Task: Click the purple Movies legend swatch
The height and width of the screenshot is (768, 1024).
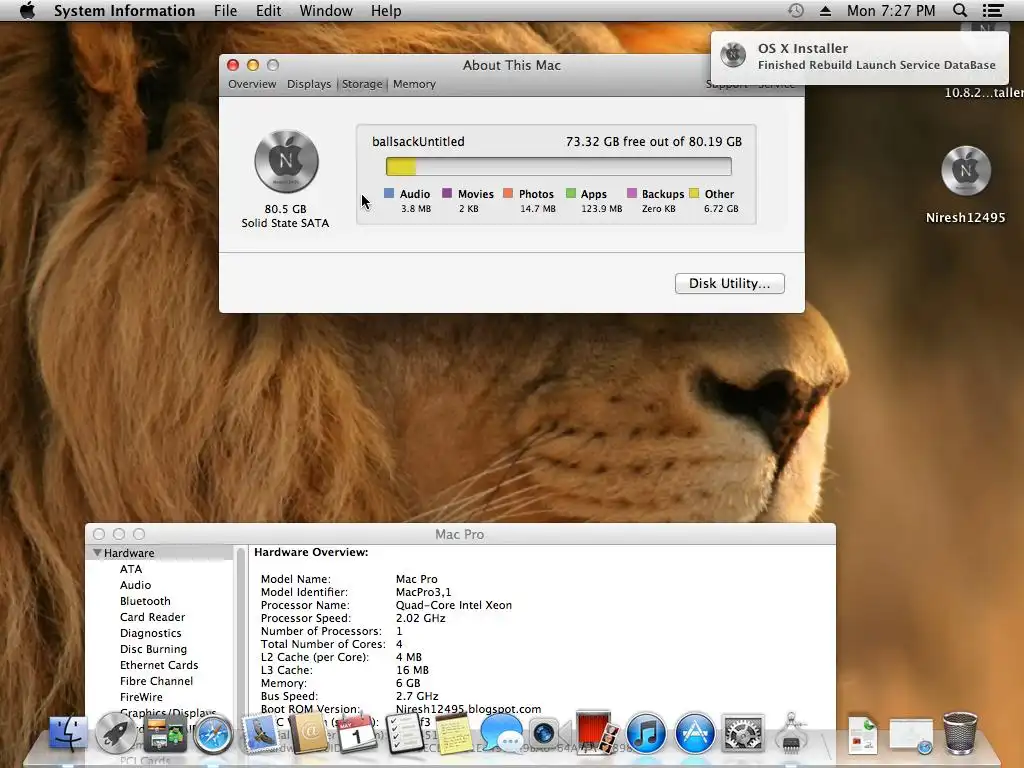Action: (x=447, y=193)
